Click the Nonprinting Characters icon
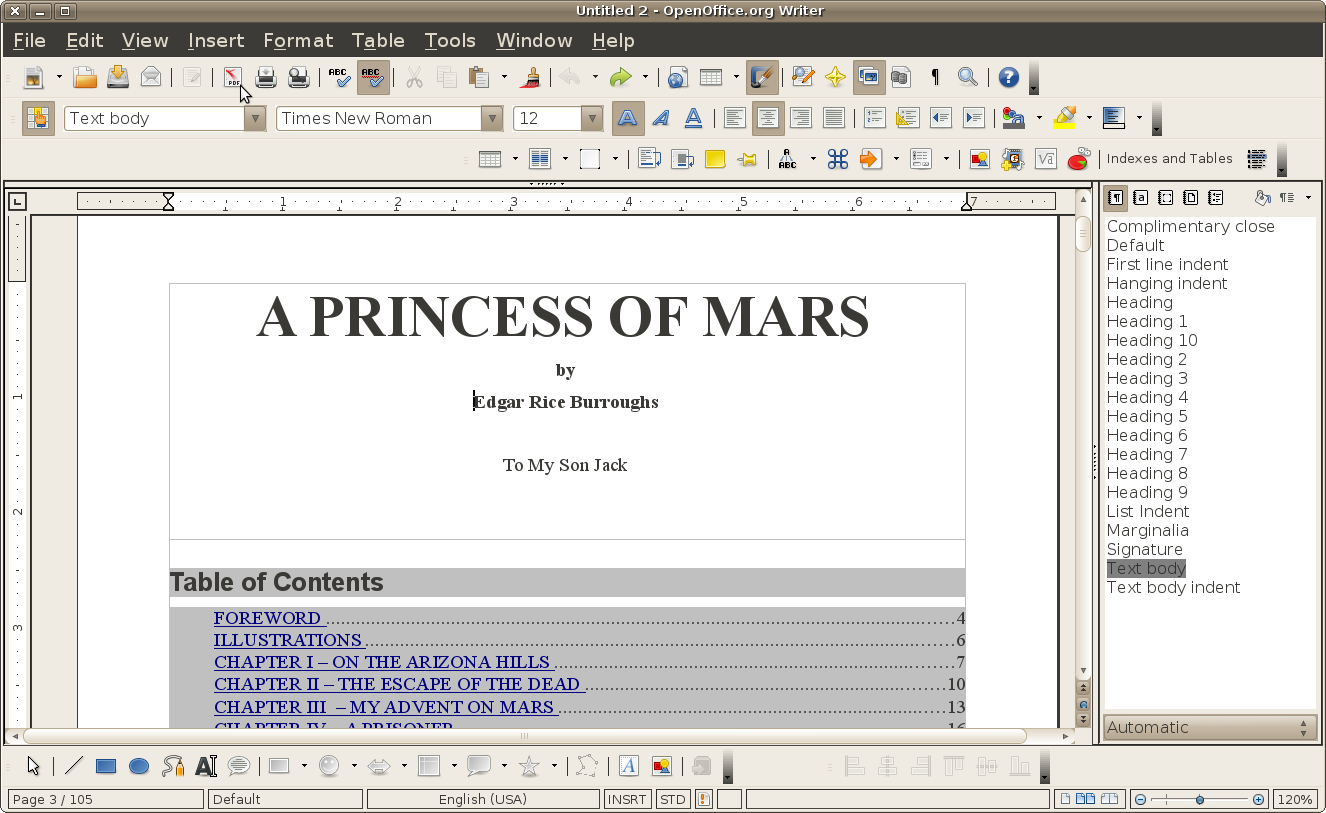This screenshot has height=813, width=1326. (x=934, y=77)
